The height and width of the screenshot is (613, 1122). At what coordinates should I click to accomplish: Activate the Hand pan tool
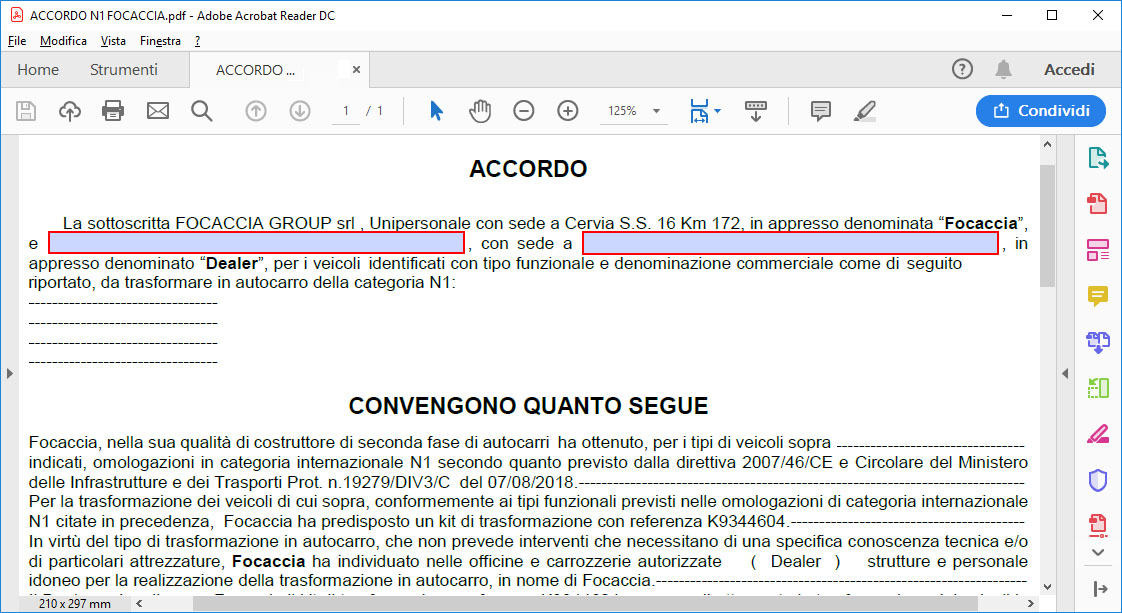point(480,111)
